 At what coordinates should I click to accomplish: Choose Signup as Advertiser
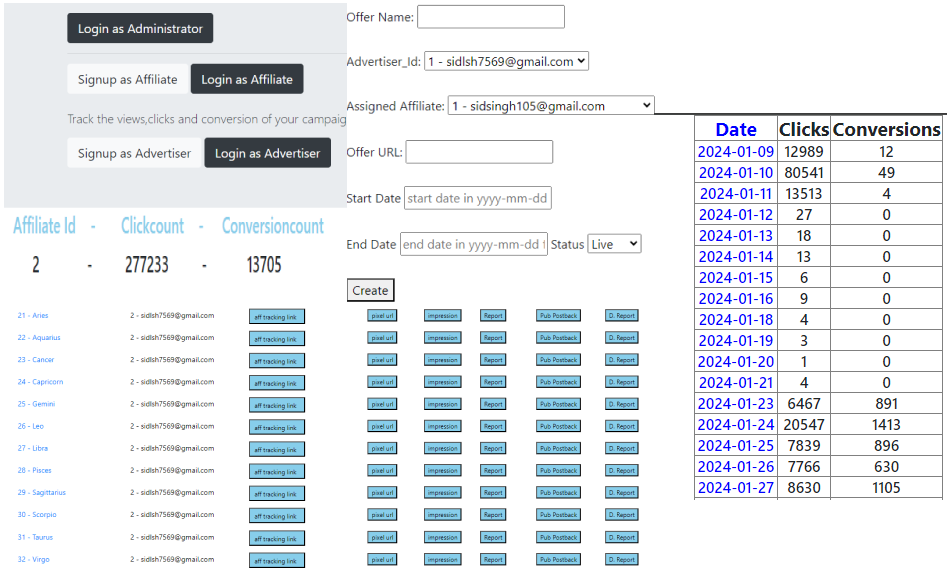(134, 153)
